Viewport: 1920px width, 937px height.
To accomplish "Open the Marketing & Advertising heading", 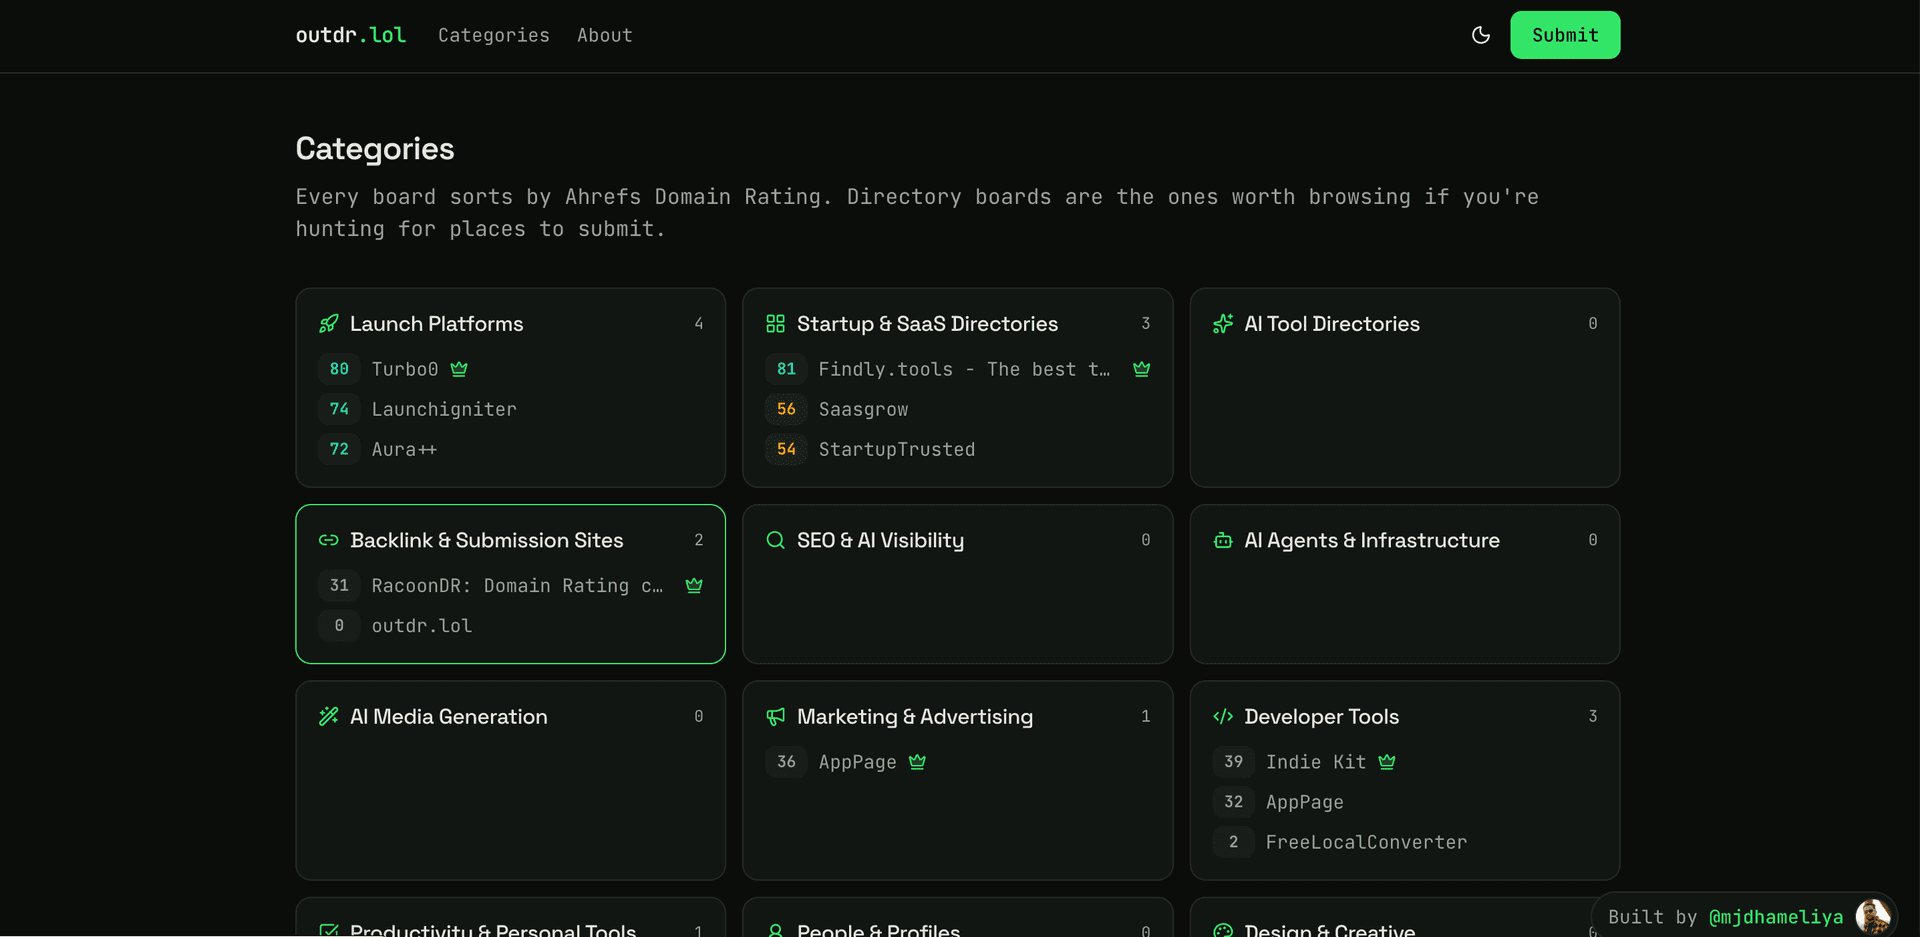I will (915, 717).
